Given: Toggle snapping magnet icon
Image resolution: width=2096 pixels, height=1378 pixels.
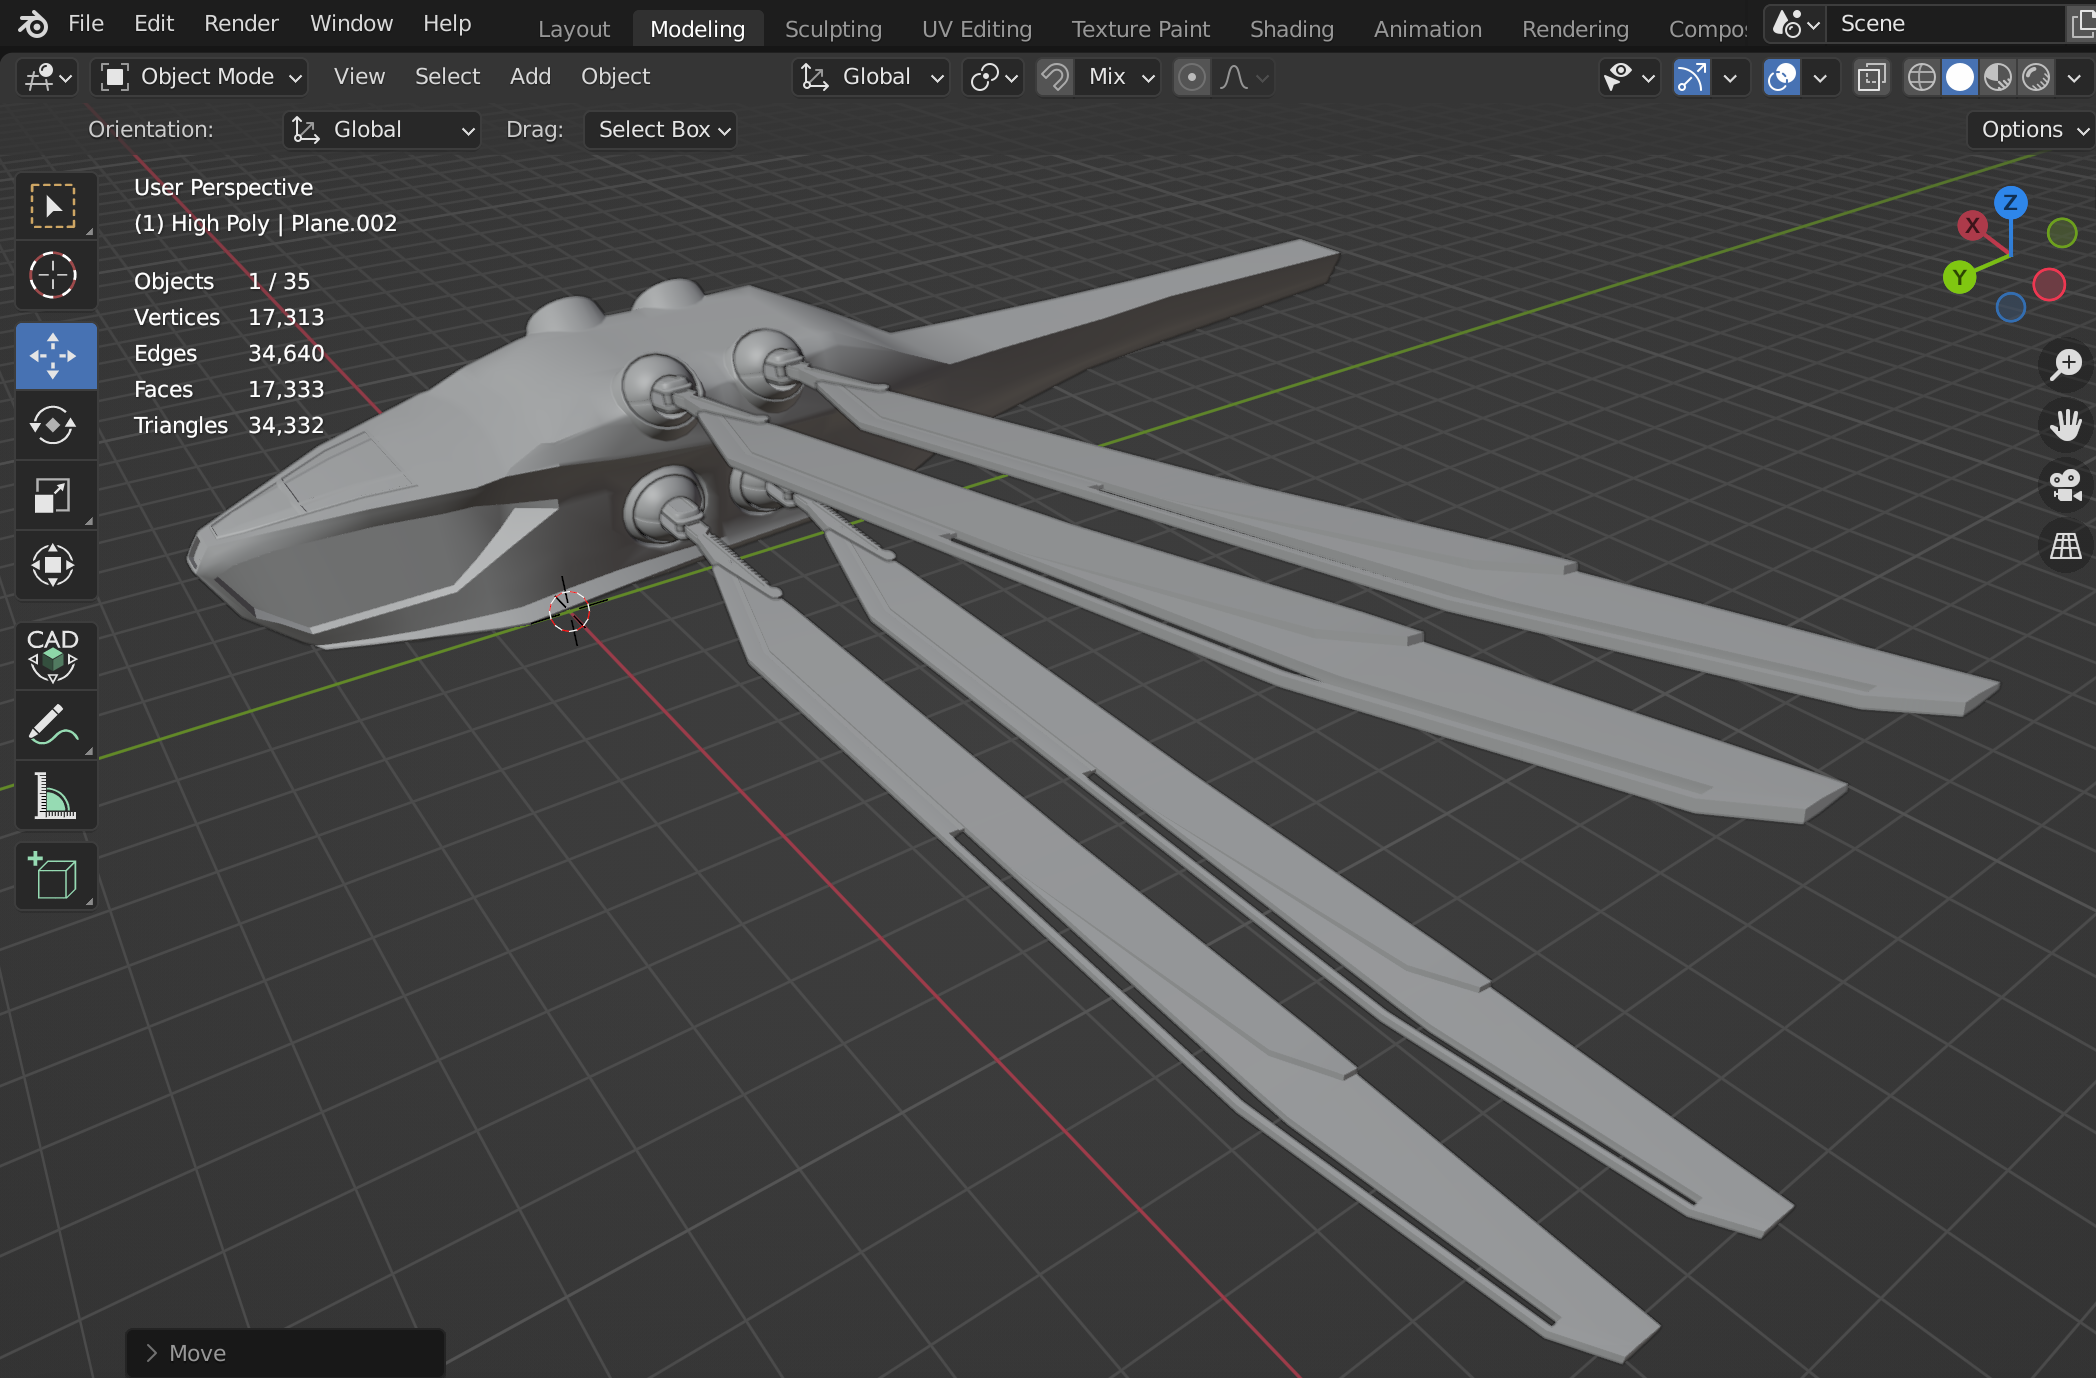Looking at the screenshot, I should pos(1055,77).
